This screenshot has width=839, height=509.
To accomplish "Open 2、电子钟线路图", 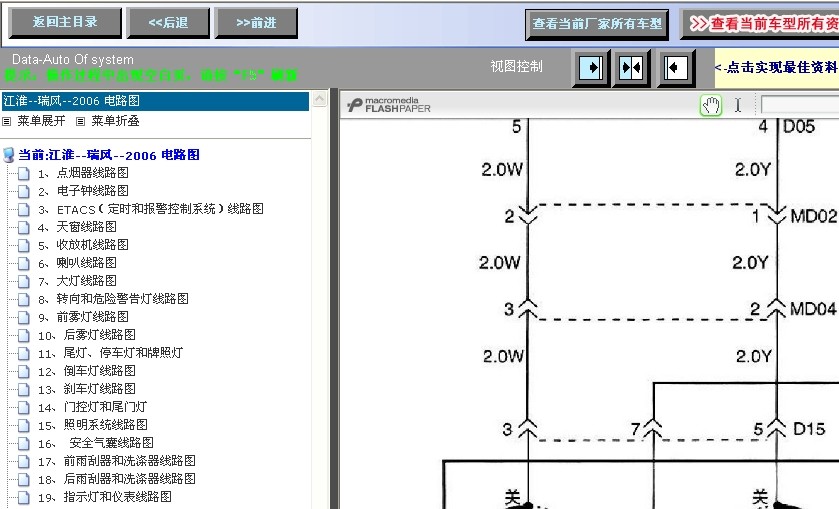I will tap(83, 191).
